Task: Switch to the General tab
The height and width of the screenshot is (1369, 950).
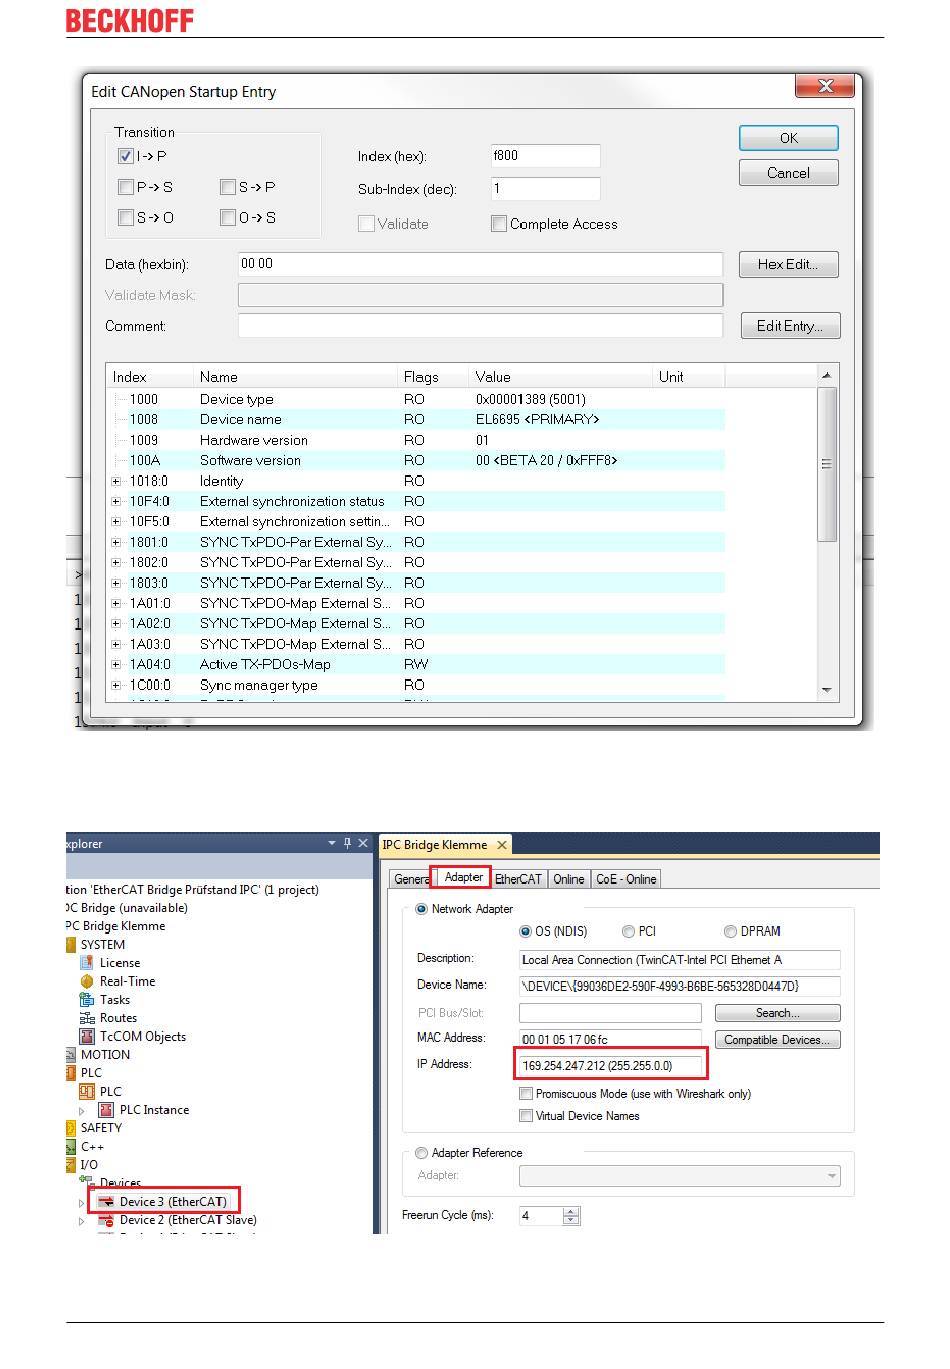Action: pyautogui.click(x=410, y=879)
